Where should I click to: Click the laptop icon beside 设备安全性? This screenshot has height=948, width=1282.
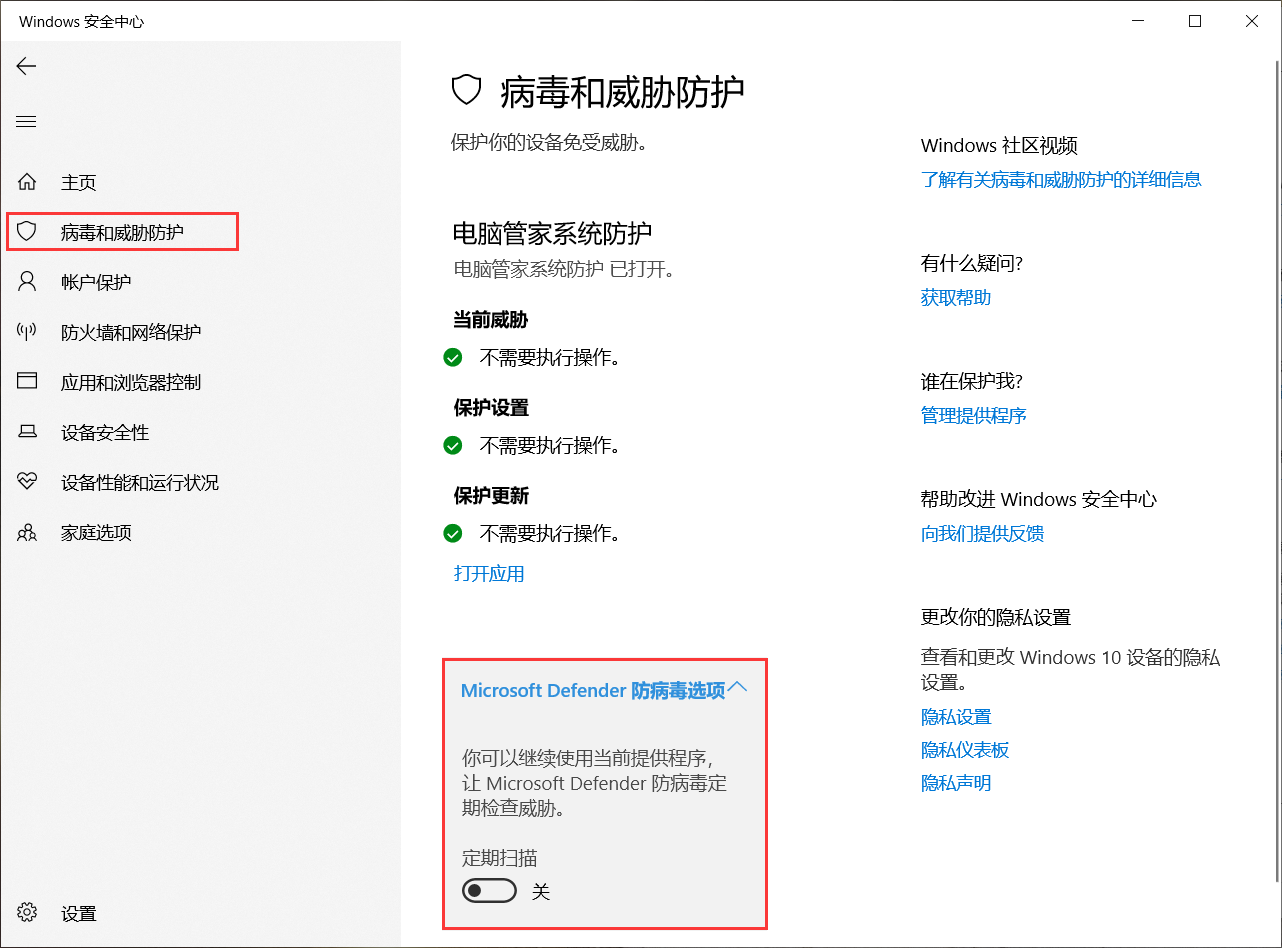pos(27,432)
